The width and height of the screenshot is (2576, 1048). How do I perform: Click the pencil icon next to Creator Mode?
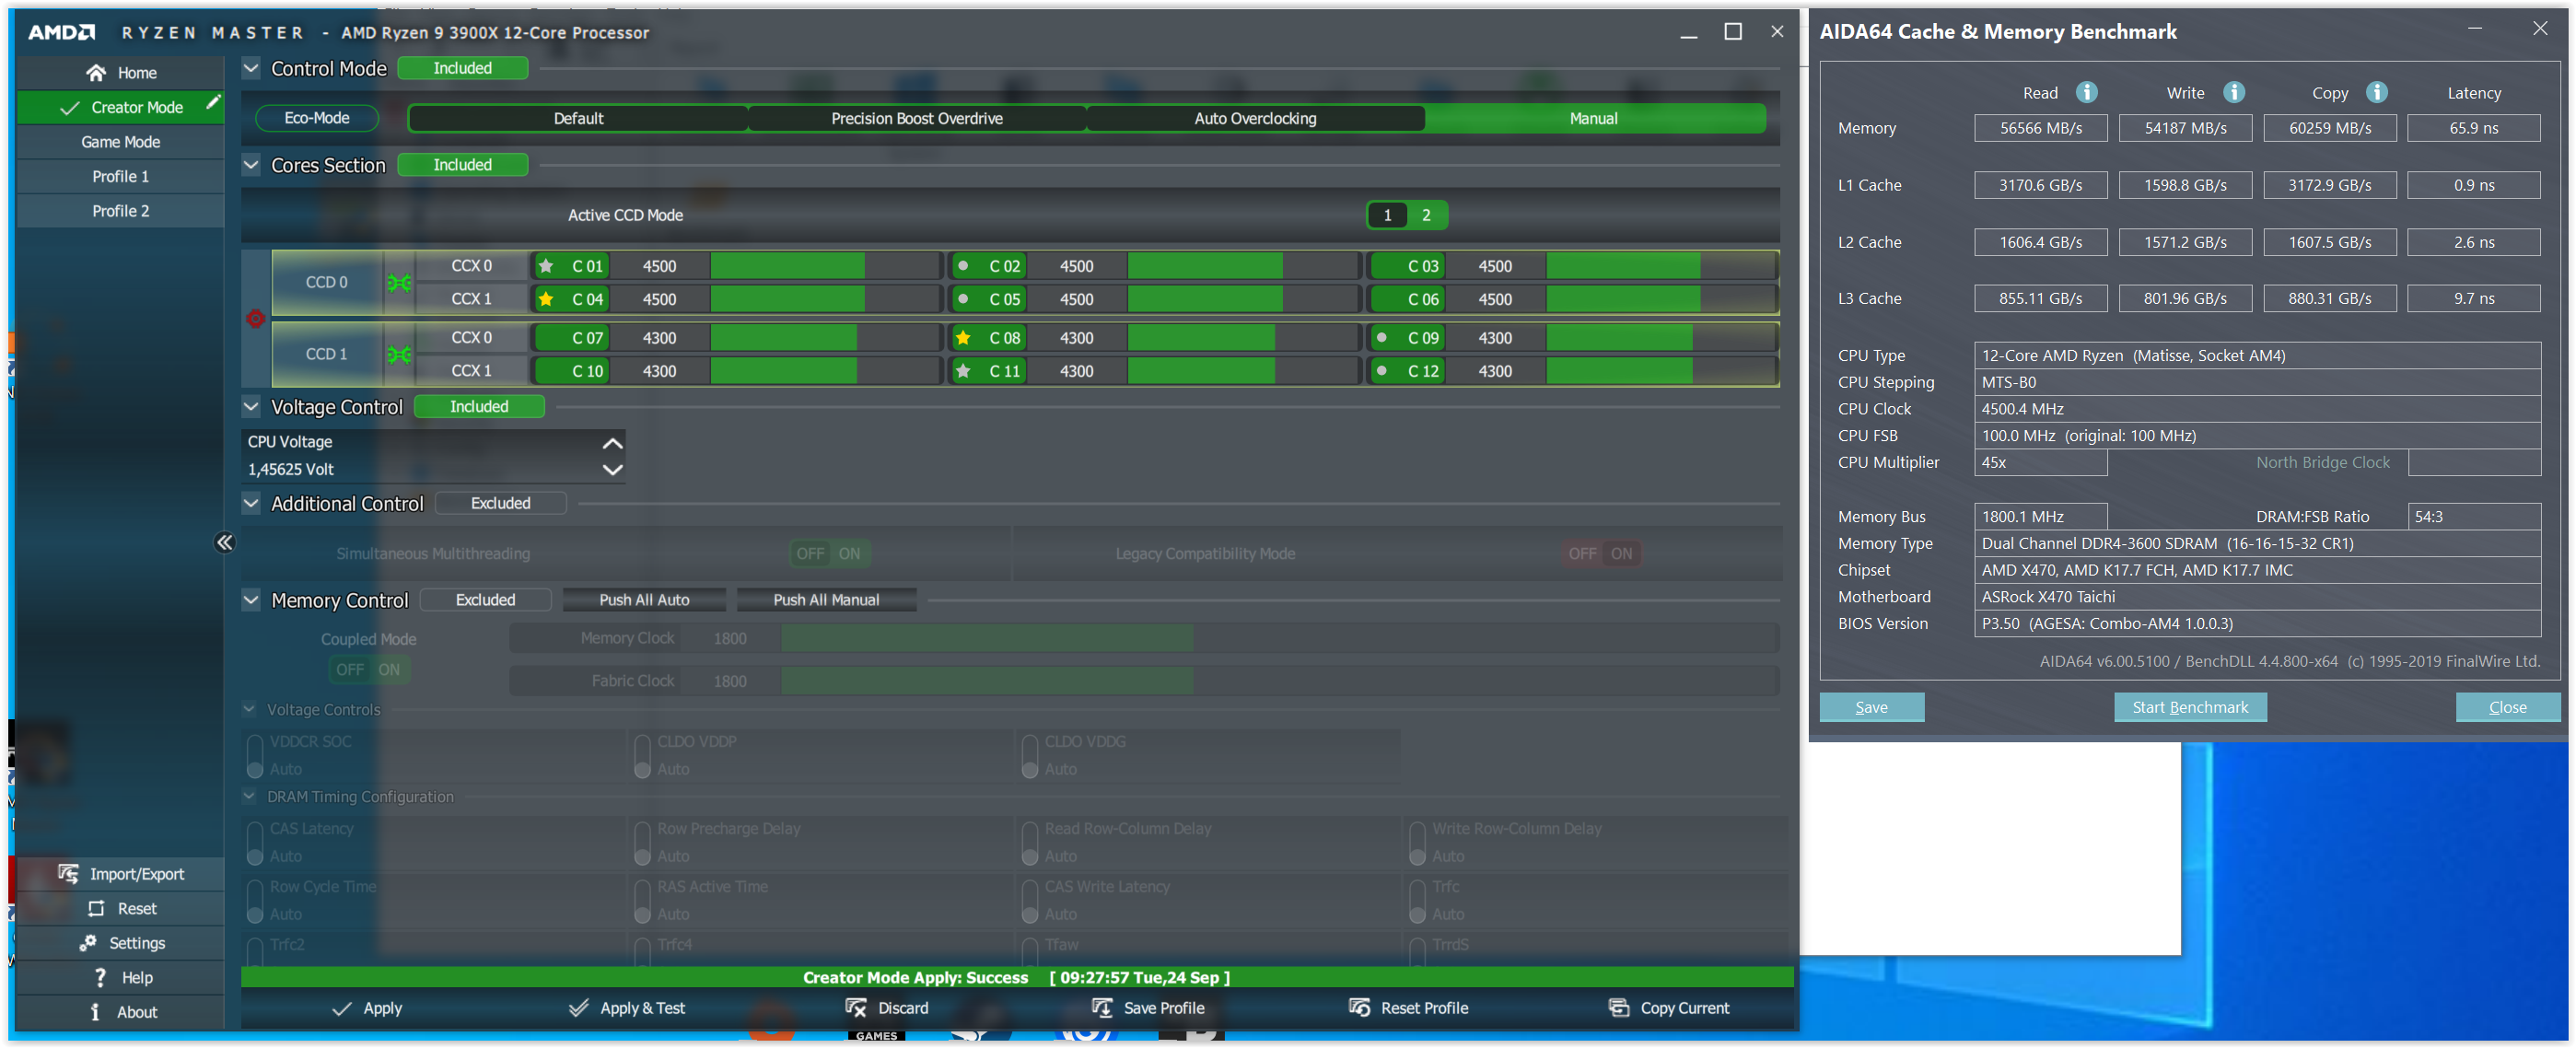213,102
